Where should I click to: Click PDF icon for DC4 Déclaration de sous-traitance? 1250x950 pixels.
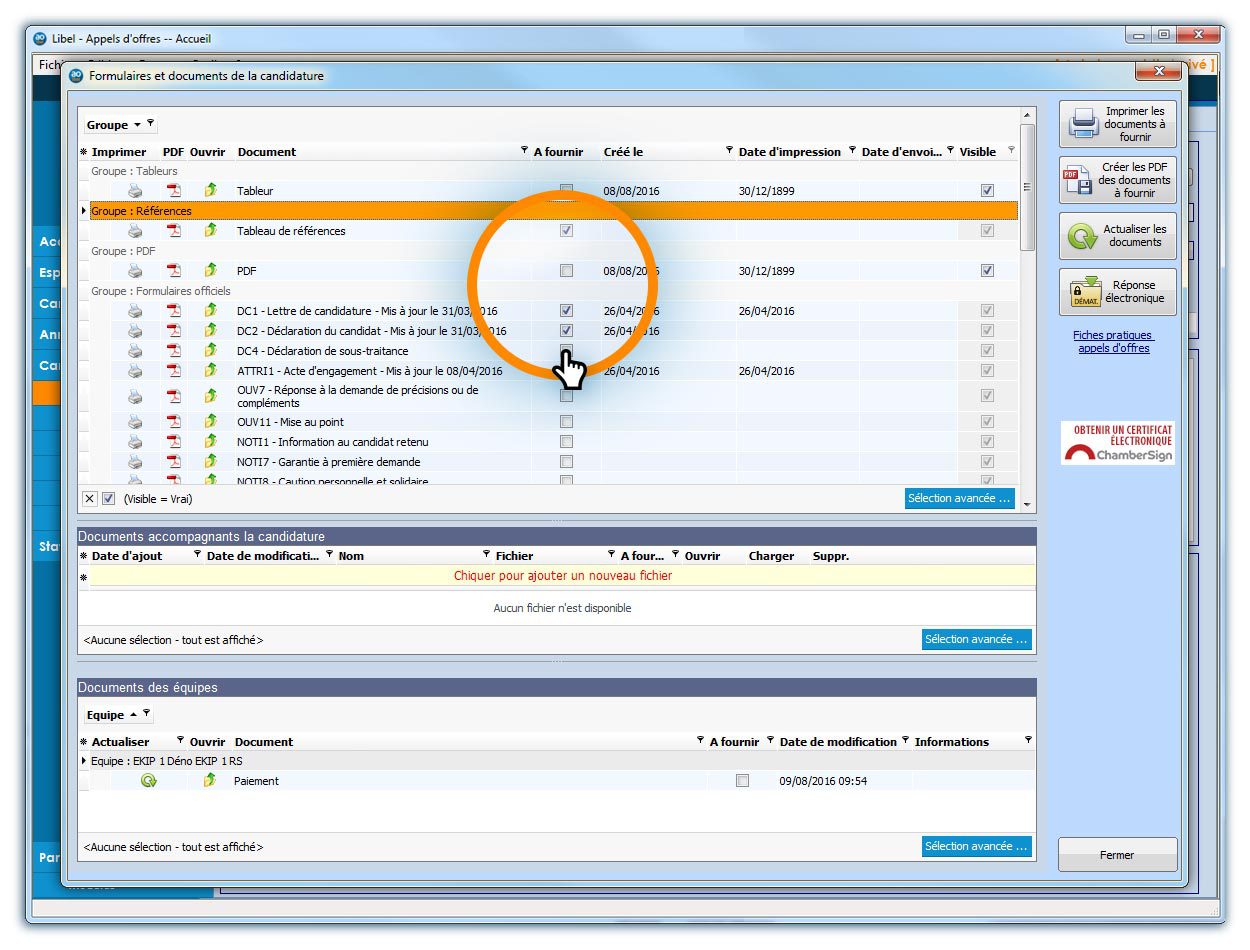pyautogui.click(x=174, y=351)
